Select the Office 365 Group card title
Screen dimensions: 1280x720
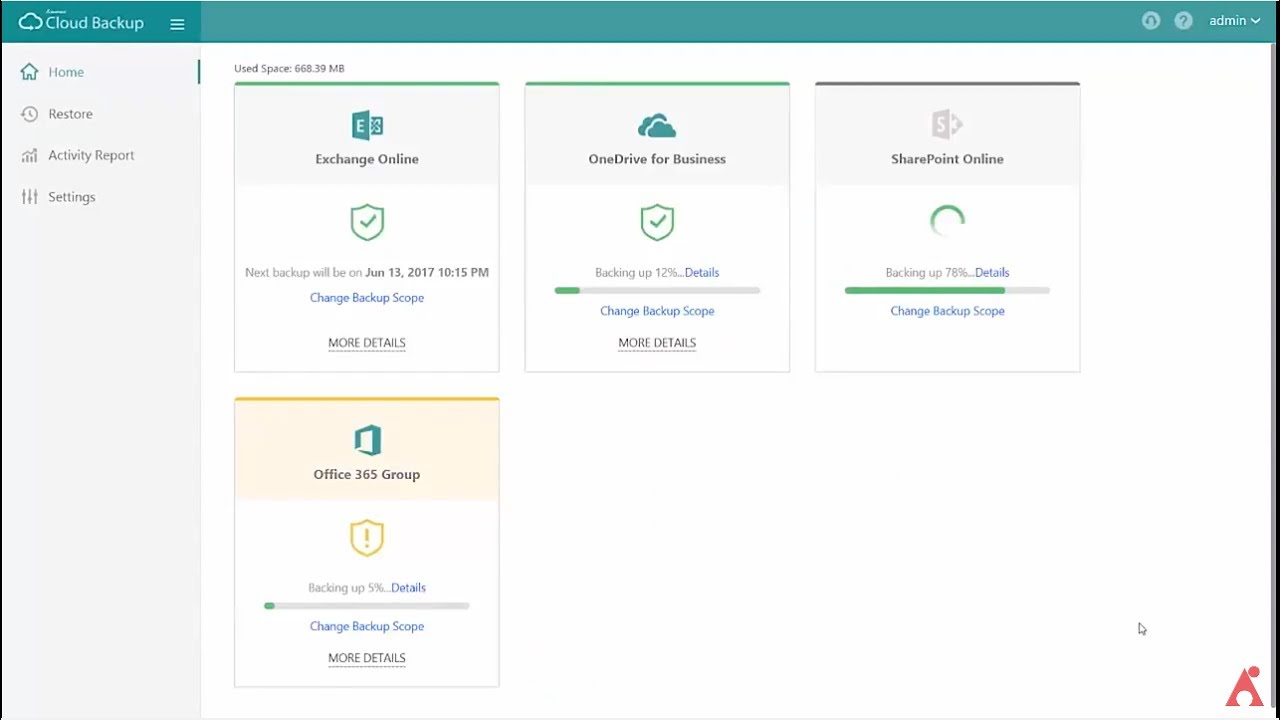[367, 475]
